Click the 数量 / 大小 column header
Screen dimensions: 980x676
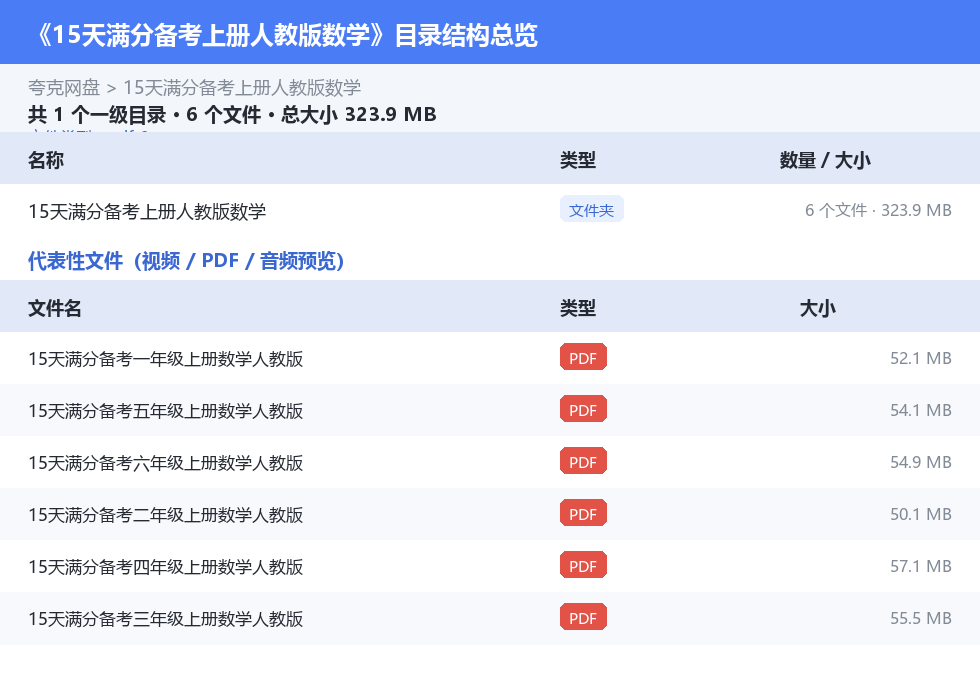[825, 160]
